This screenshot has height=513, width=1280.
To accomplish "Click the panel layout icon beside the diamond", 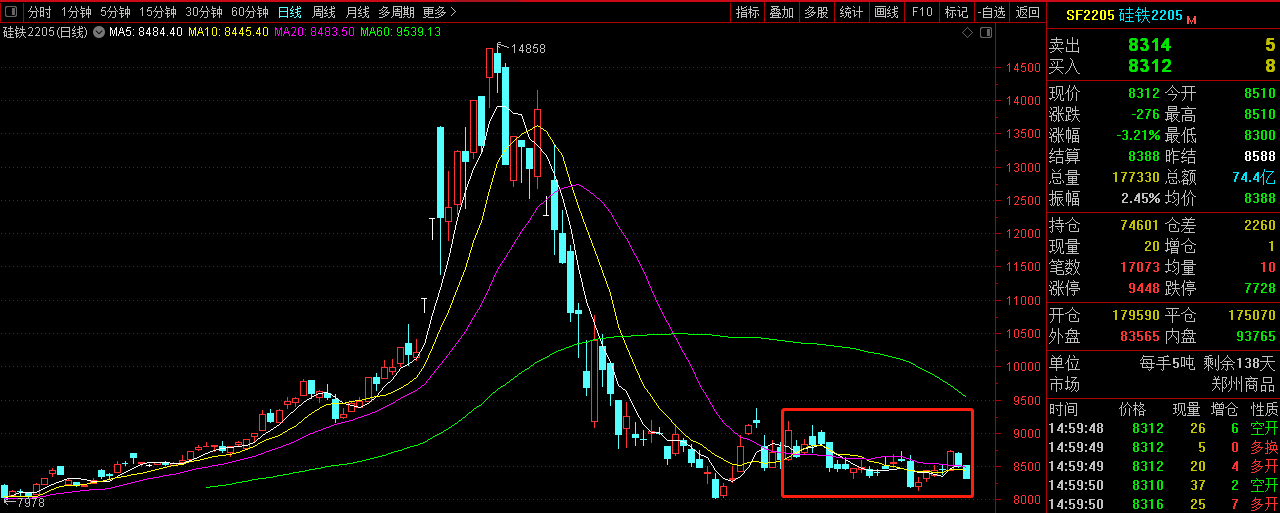I will point(986,33).
